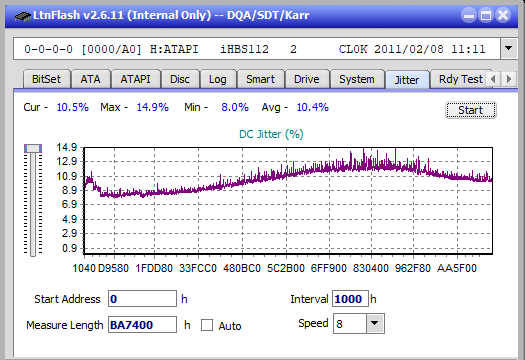
Task: Expand the Speed dropdown list
Action: [375, 323]
